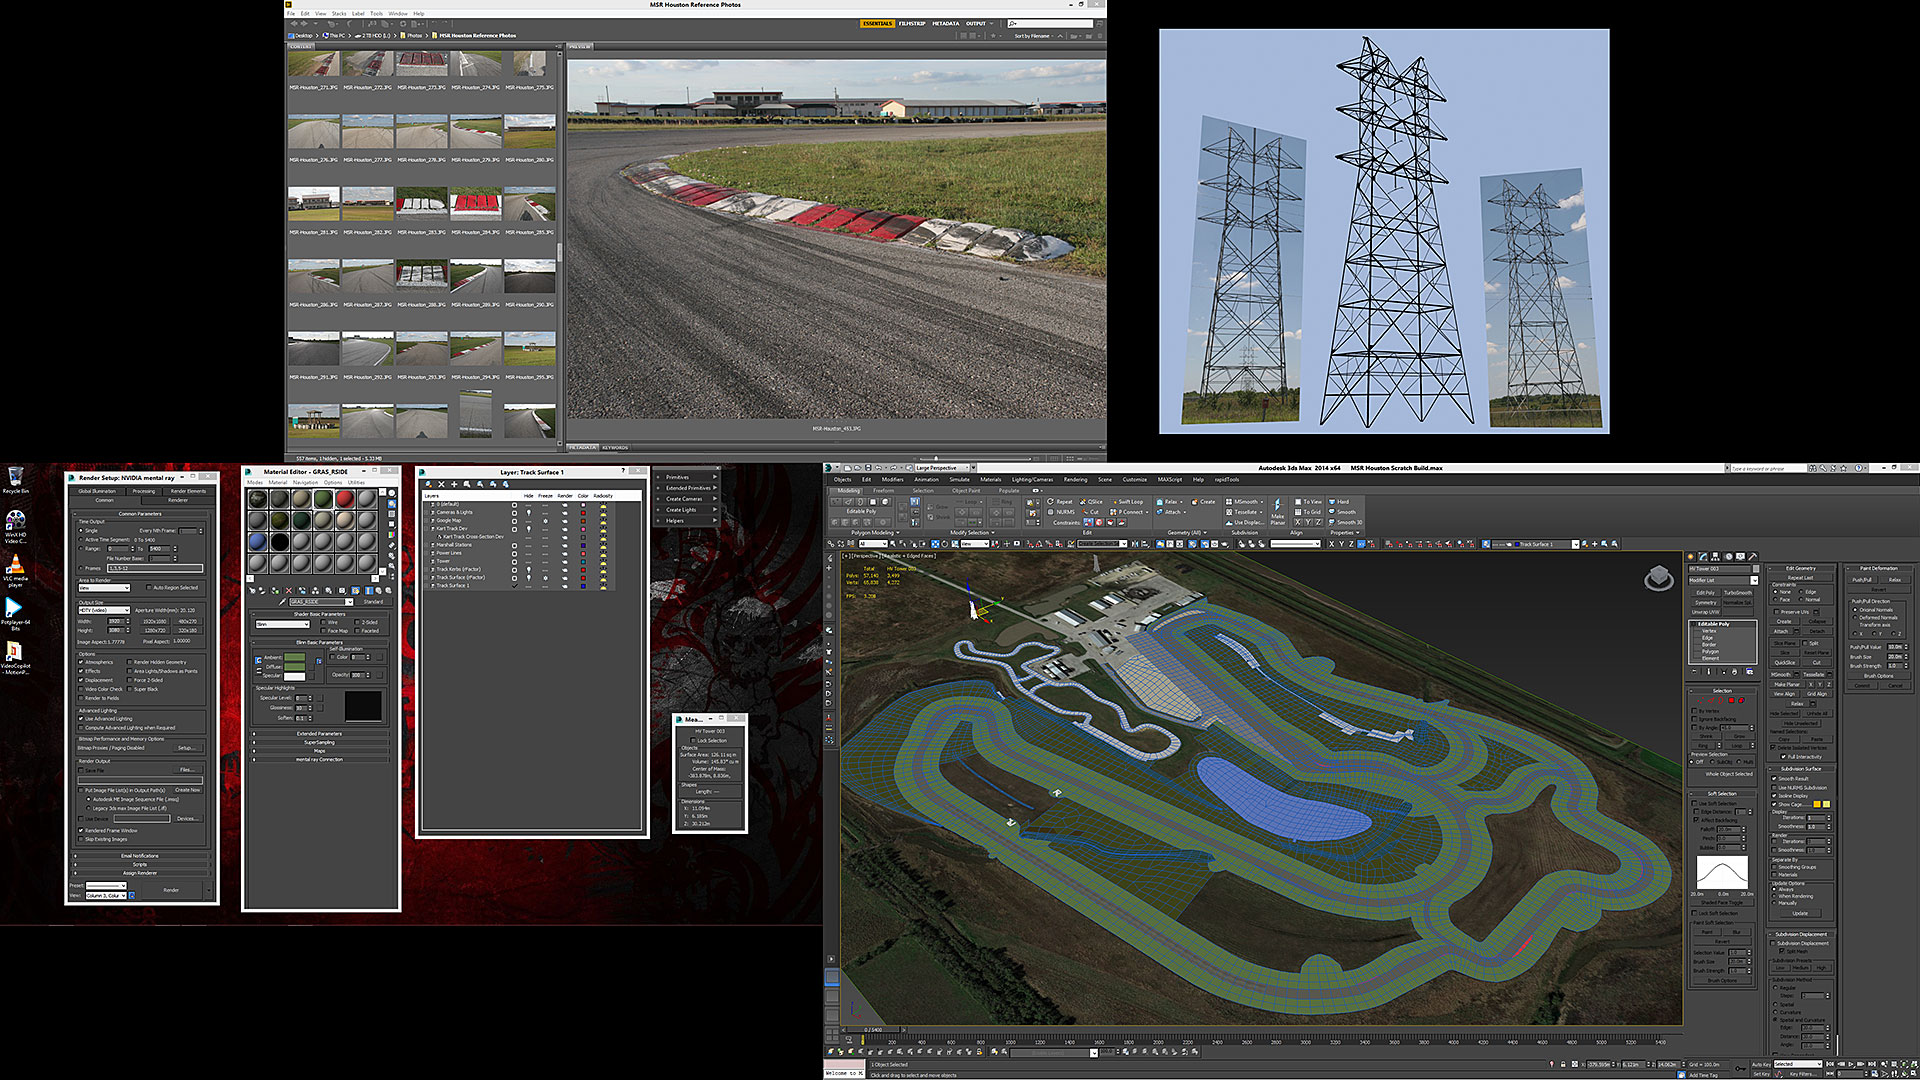
Task: Open the HDTV (video) output size dropdown
Action: [104, 610]
